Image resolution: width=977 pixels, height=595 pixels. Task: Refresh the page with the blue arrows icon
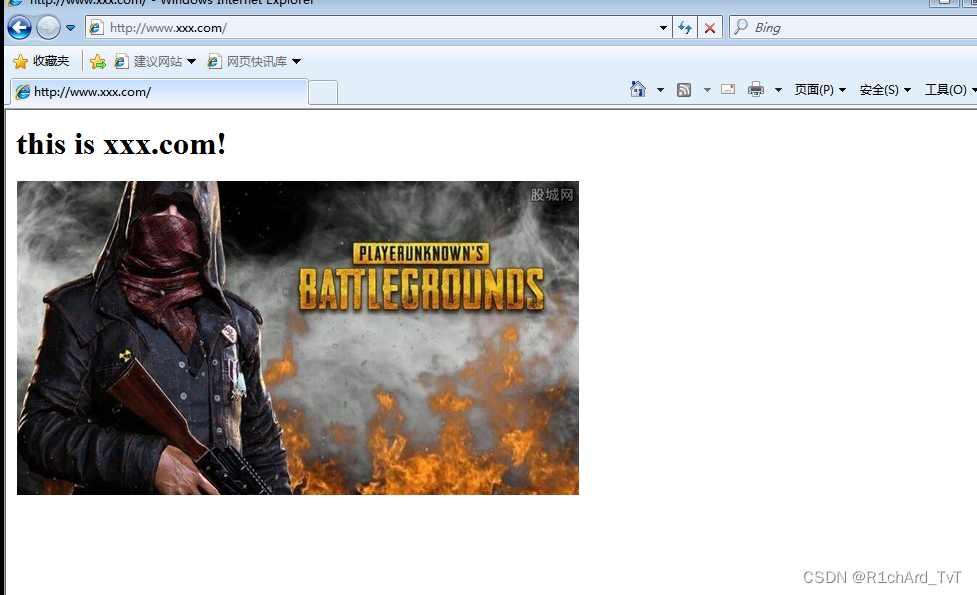click(685, 27)
